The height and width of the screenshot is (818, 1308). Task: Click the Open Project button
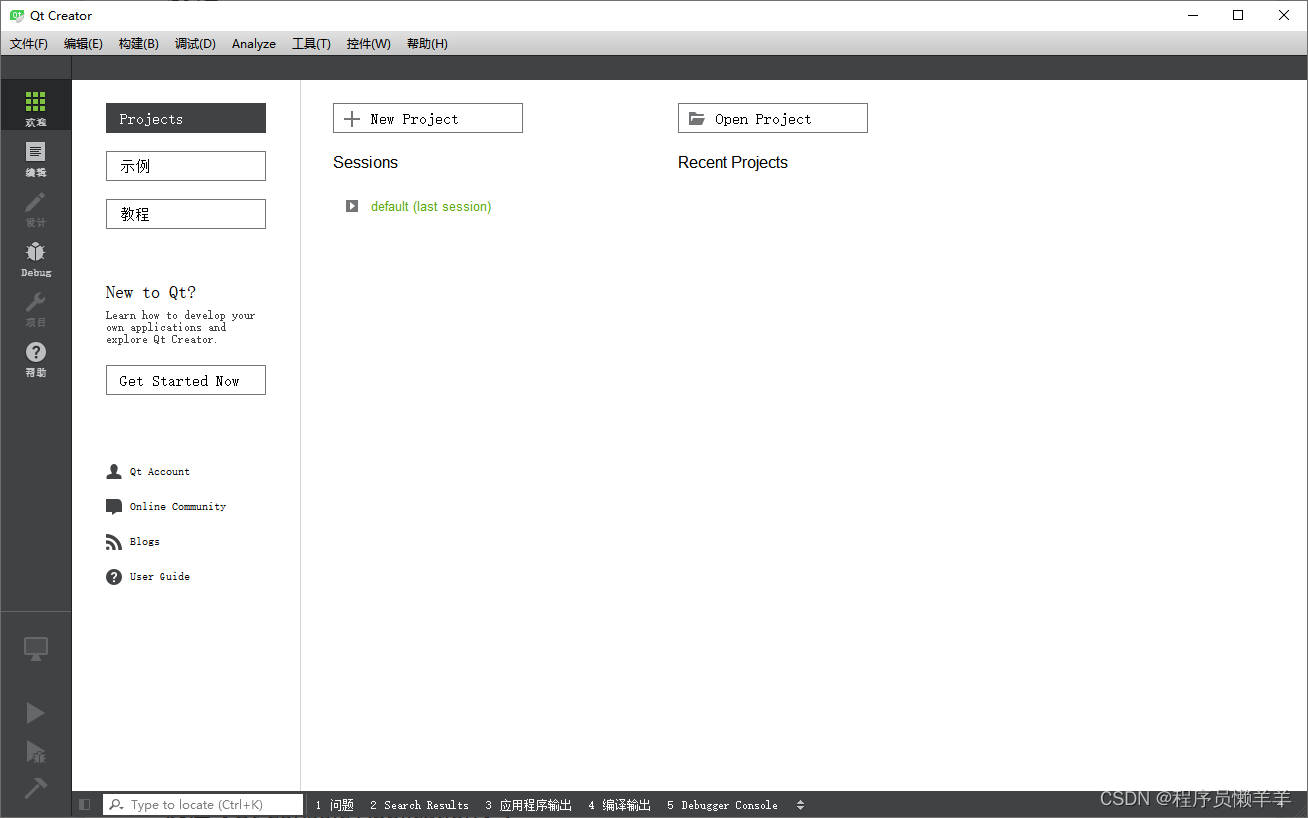click(x=773, y=118)
